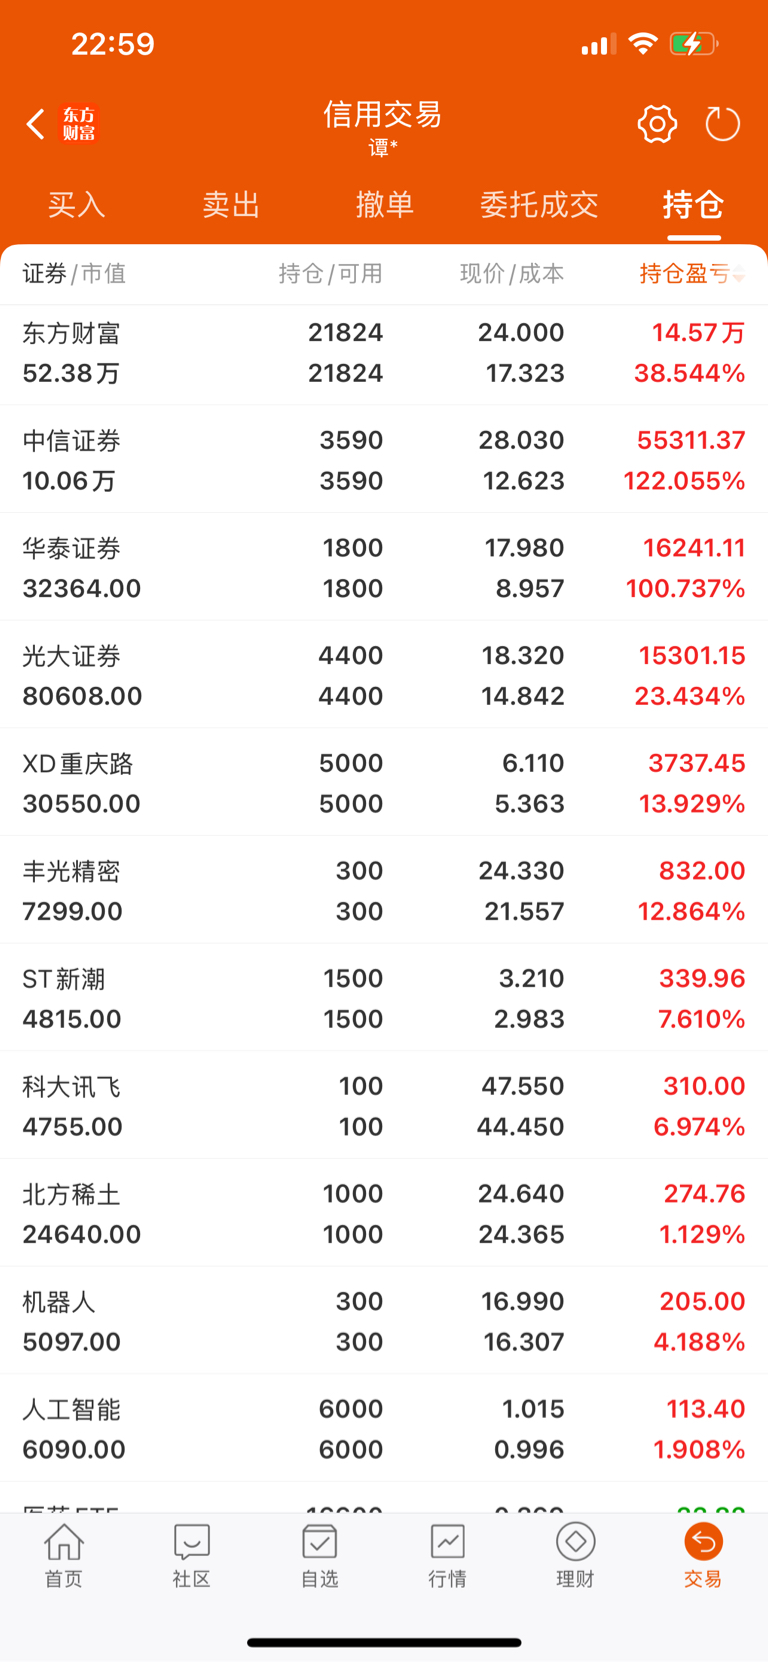Tap the 科大讯飞 stock name
The image size is (768, 1662).
[72, 1087]
